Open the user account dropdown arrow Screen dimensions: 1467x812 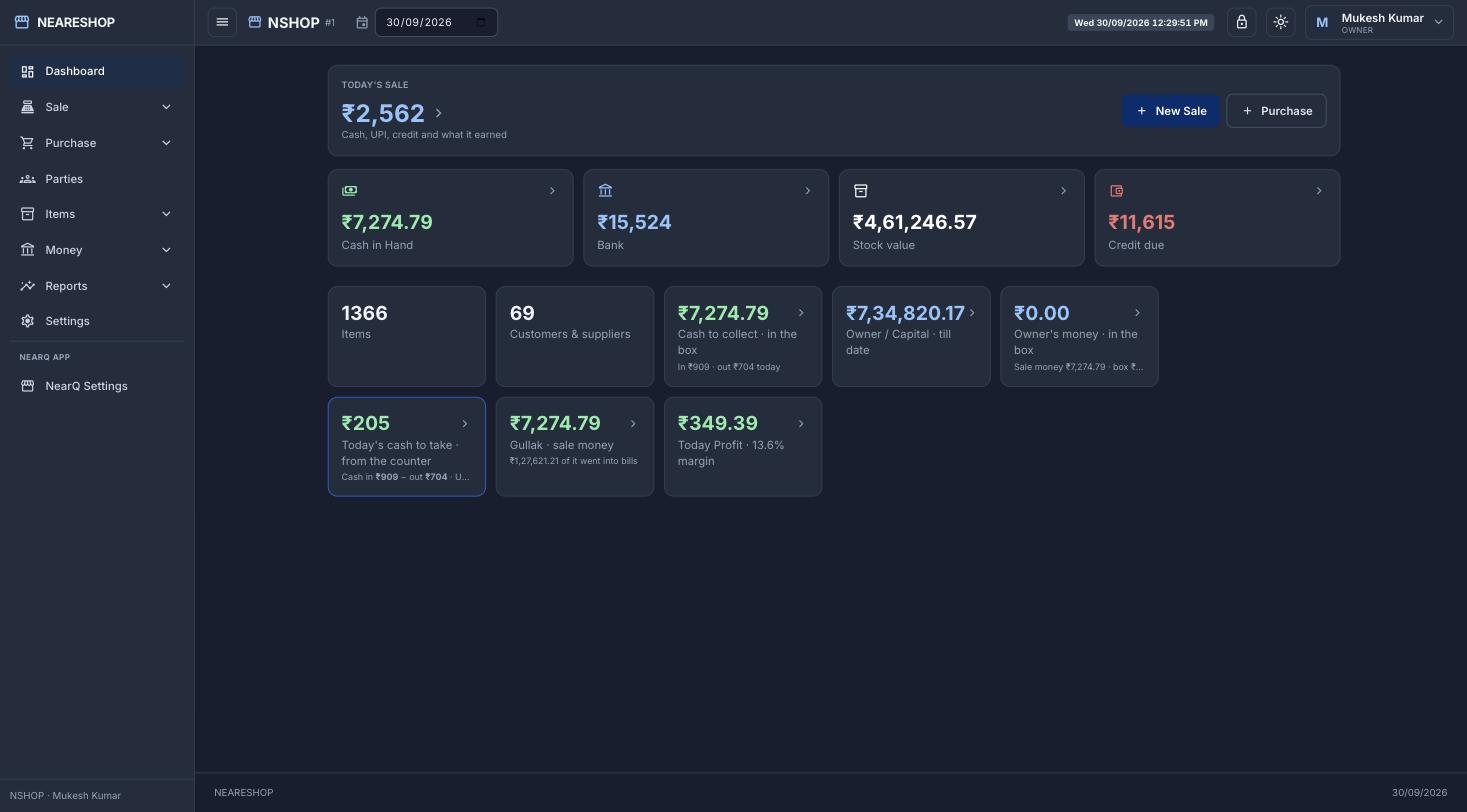pyautogui.click(x=1439, y=22)
